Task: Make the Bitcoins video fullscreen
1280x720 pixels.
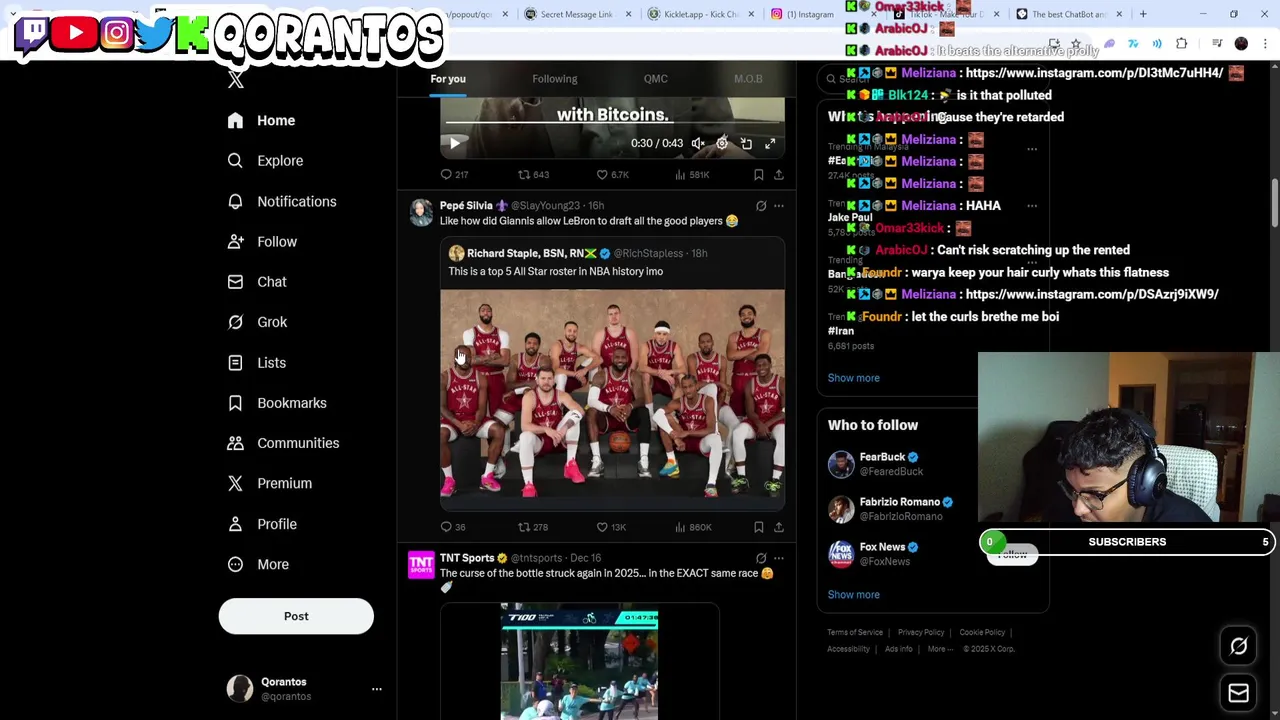Action: [770, 144]
